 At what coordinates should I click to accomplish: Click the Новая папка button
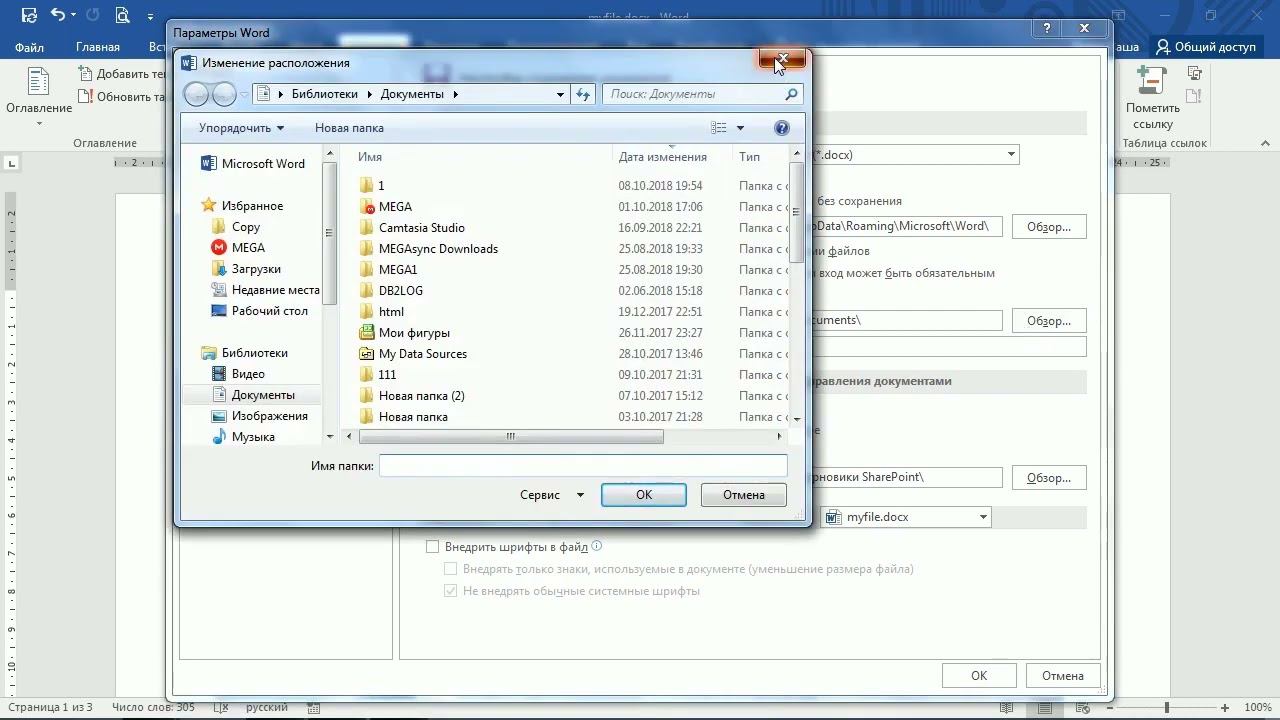(349, 128)
